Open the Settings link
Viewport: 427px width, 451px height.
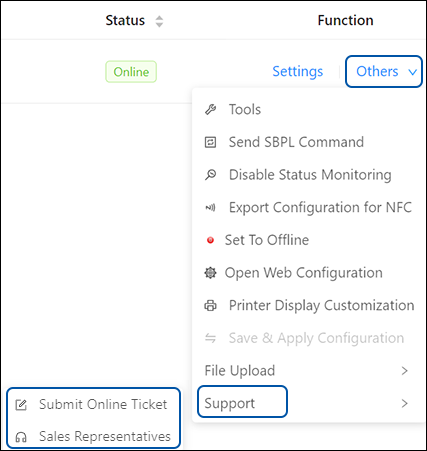(x=298, y=71)
